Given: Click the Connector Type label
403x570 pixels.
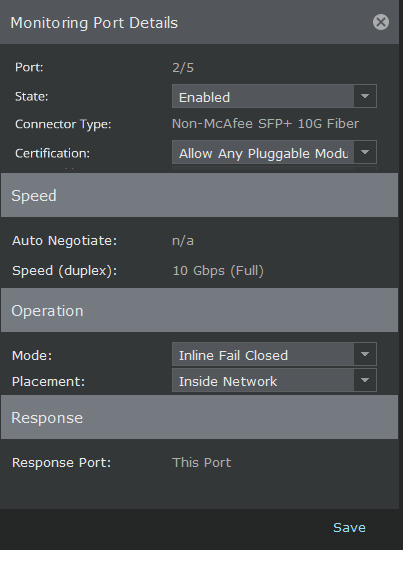Looking at the screenshot, I should [x=63, y=124].
